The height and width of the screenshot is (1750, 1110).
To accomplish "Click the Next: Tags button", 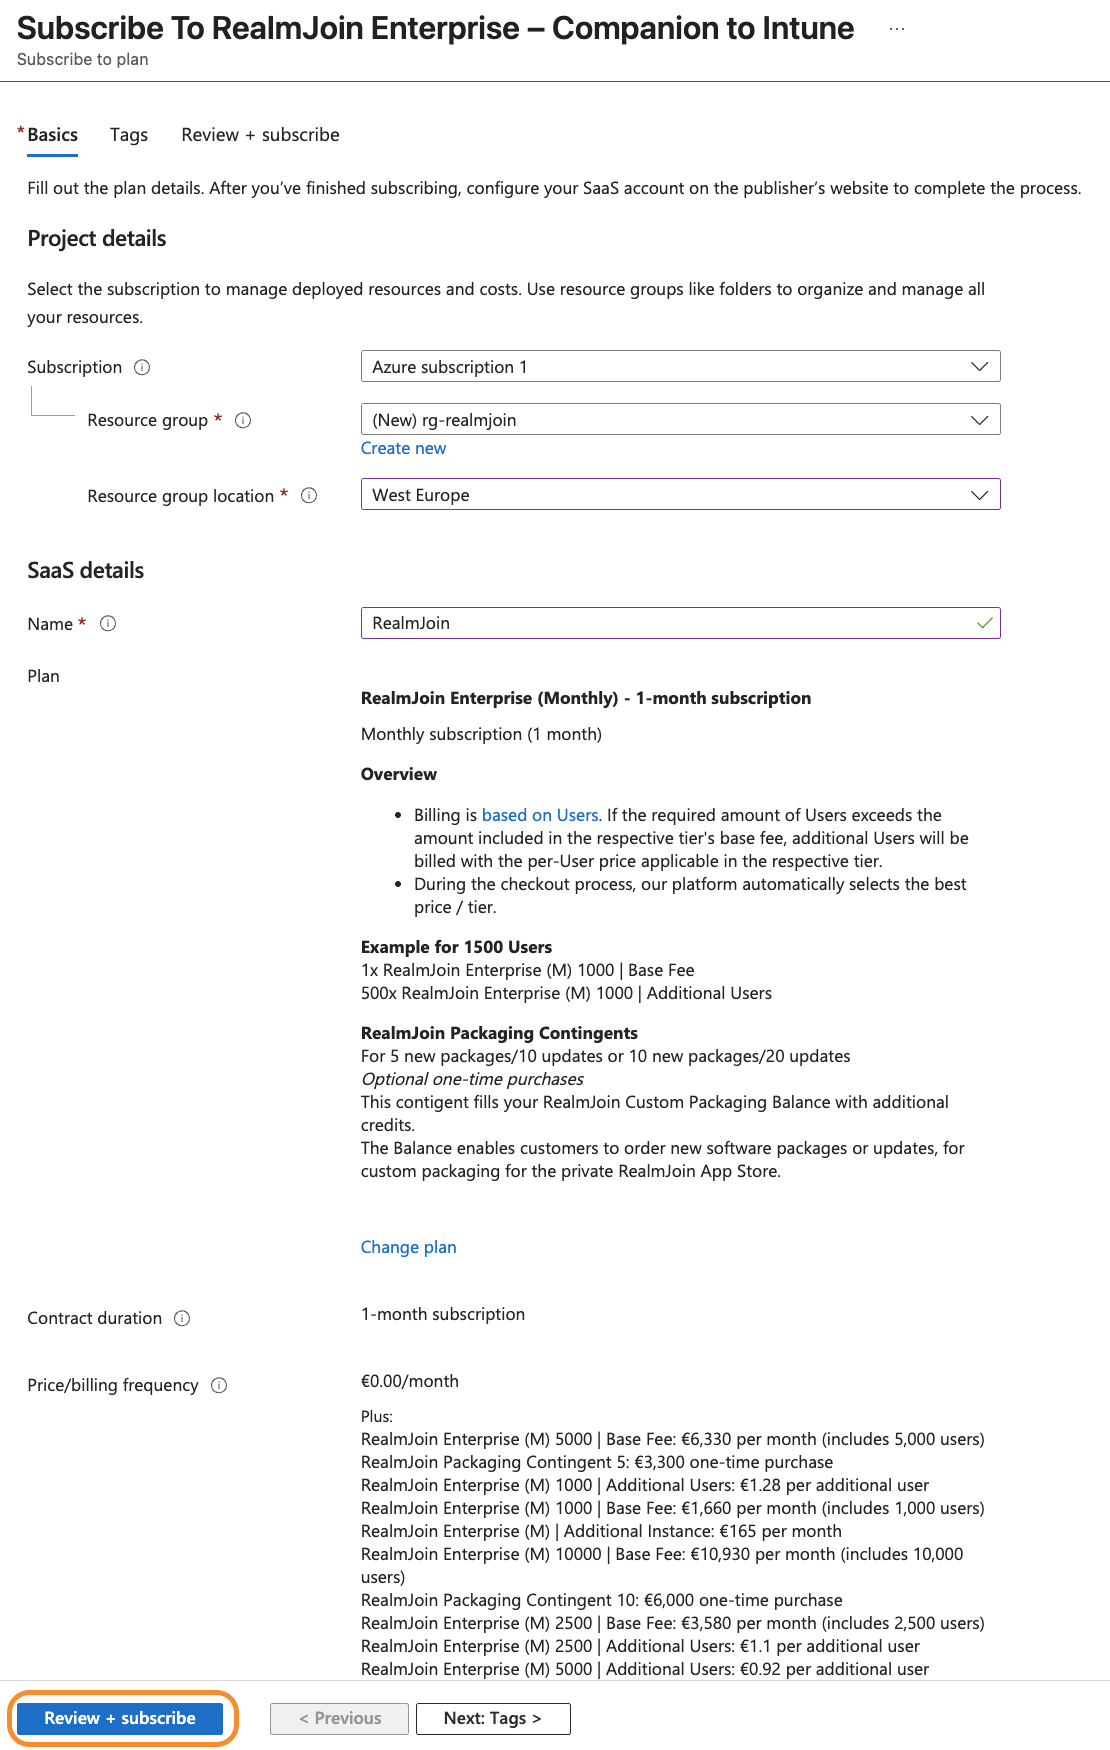I will click(493, 1718).
